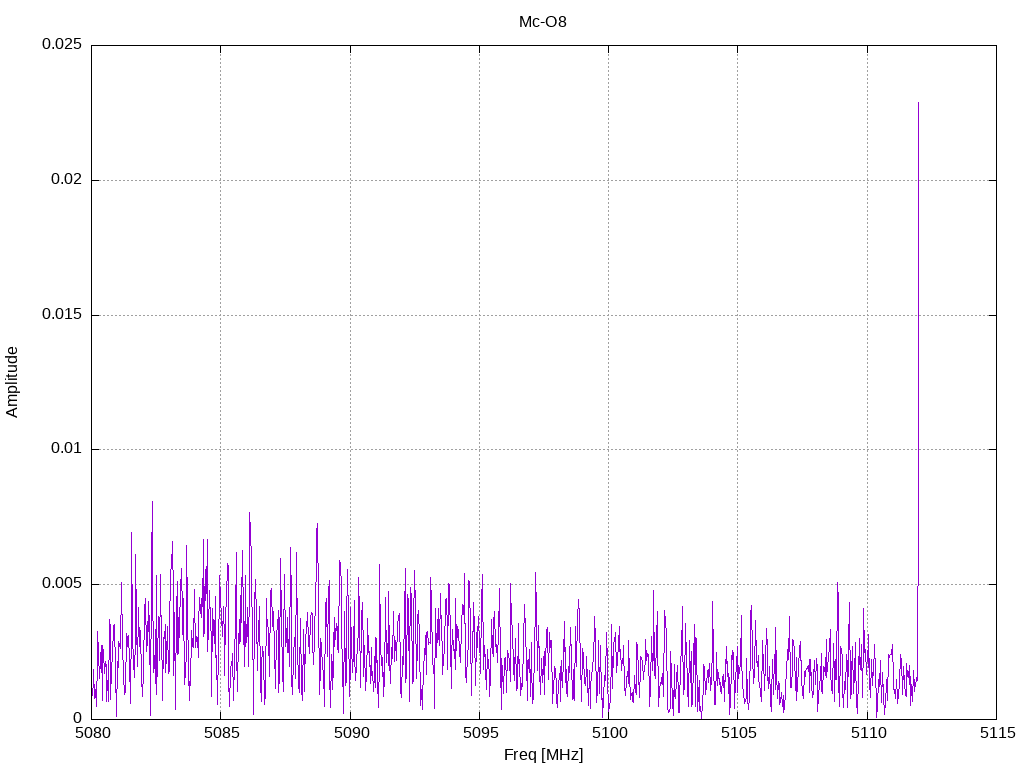Click the top of the tall spike near 5112 MHz

coord(918,103)
